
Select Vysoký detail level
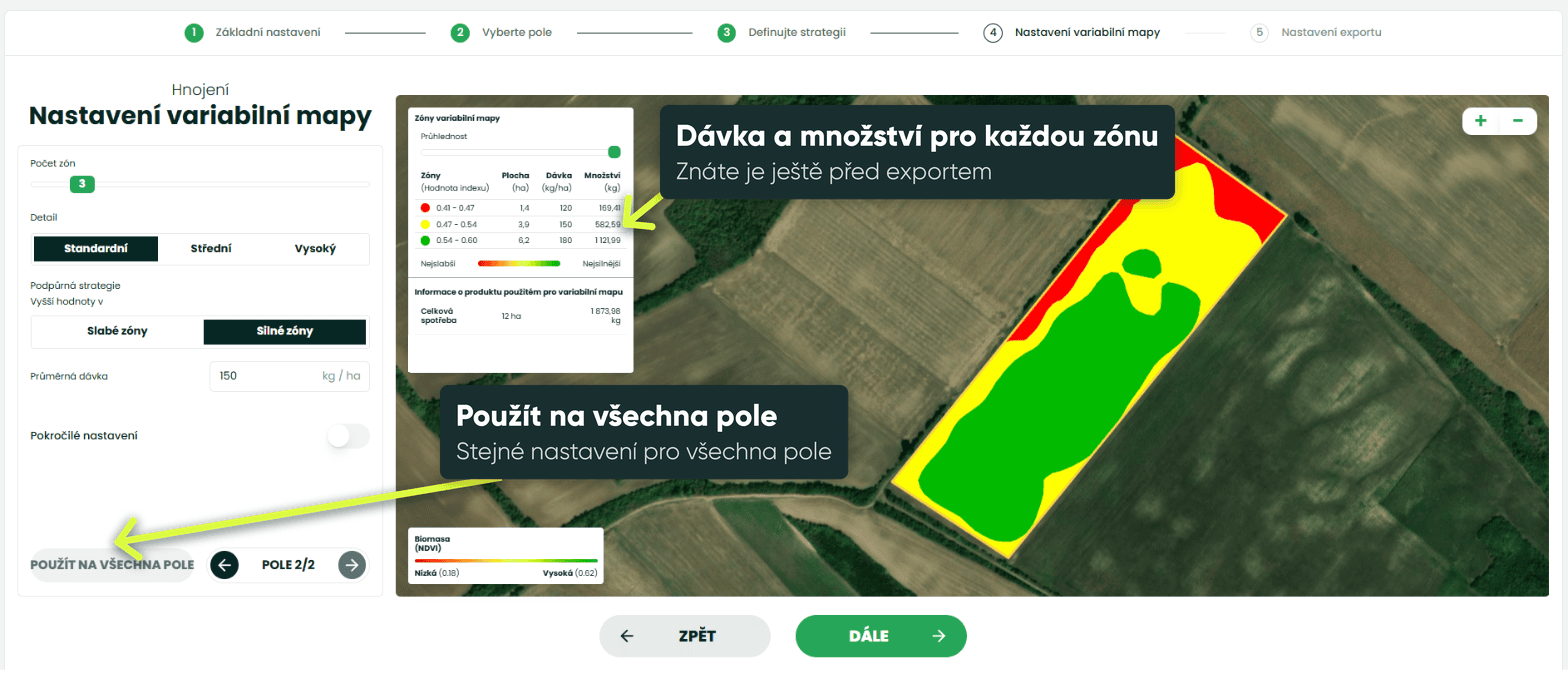pos(315,249)
